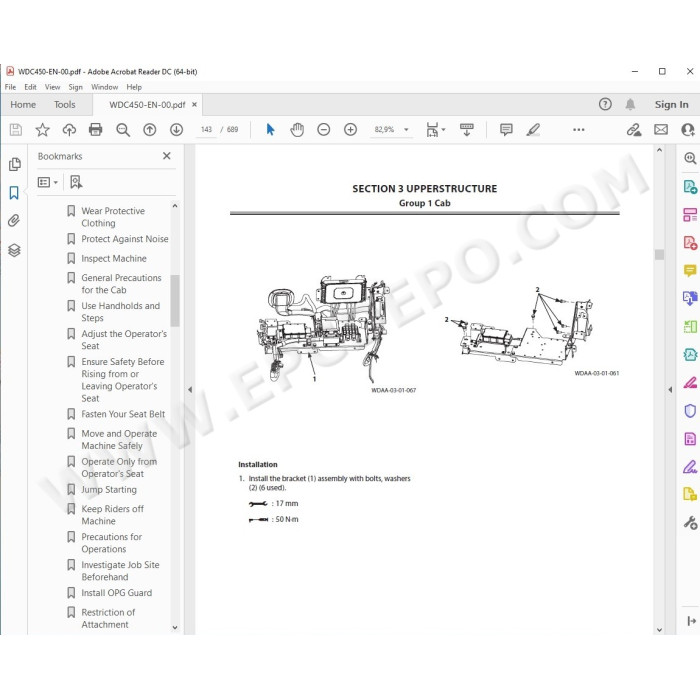Open the find text magnifier
The height and width of the screenshot is (700, 700).
click(123, 129)
